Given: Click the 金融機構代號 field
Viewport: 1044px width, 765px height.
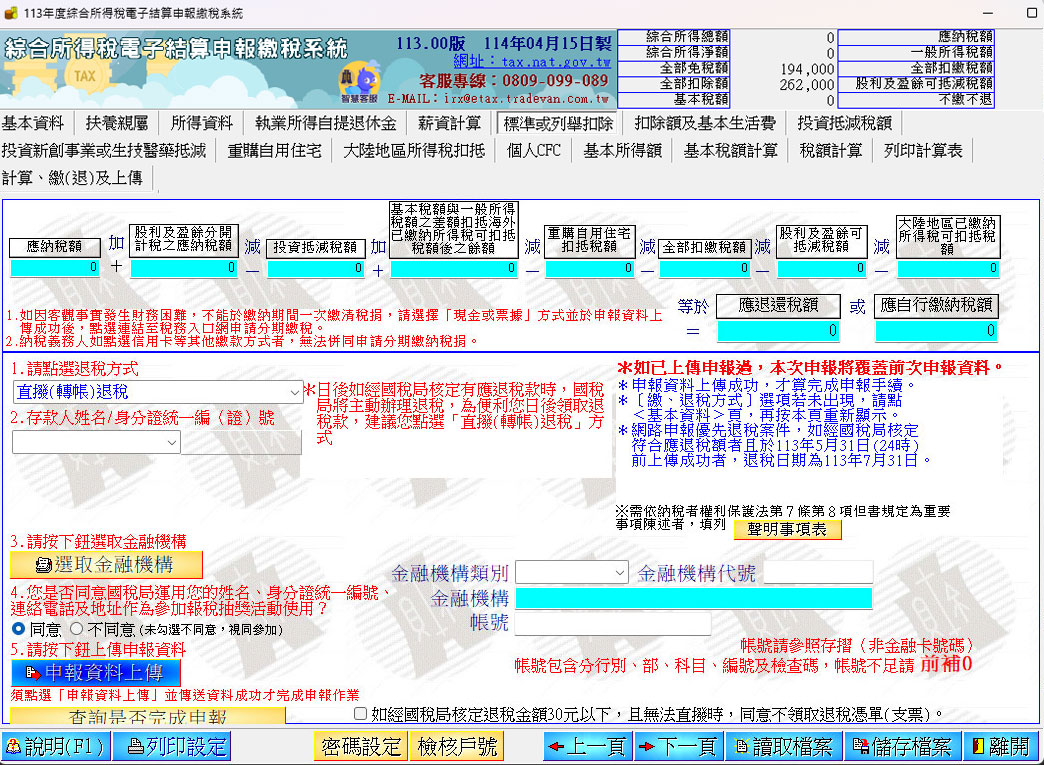Looking at the screenshot, I should point(818,573).
